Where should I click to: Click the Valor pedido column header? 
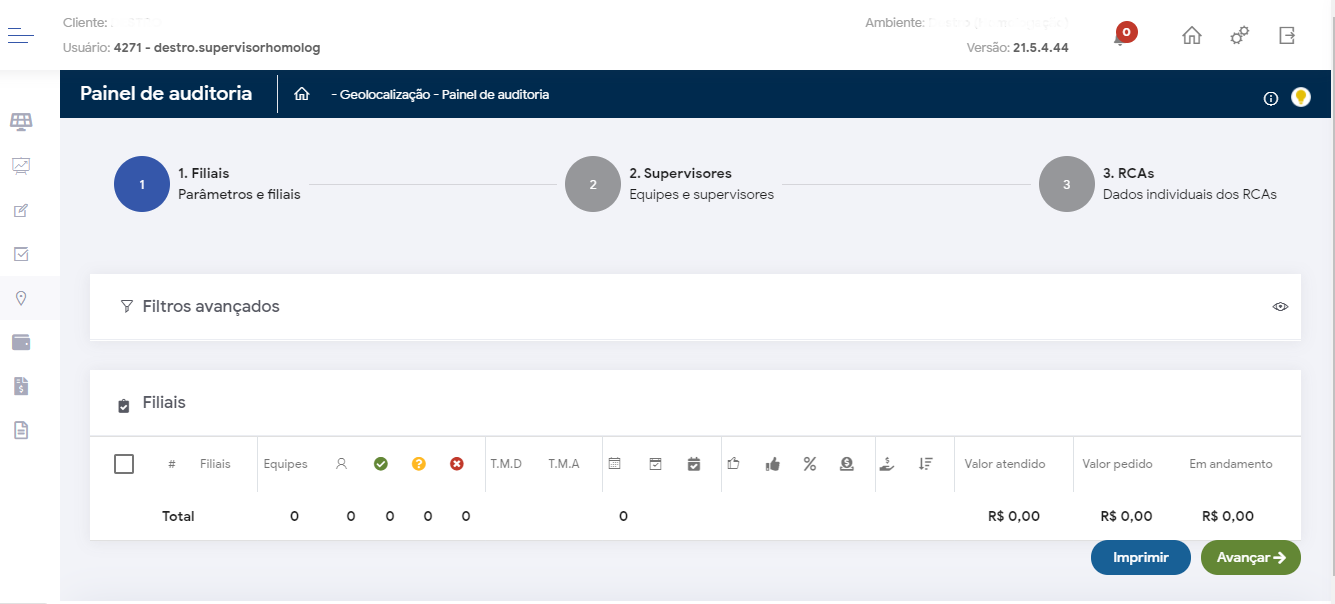1118,464
